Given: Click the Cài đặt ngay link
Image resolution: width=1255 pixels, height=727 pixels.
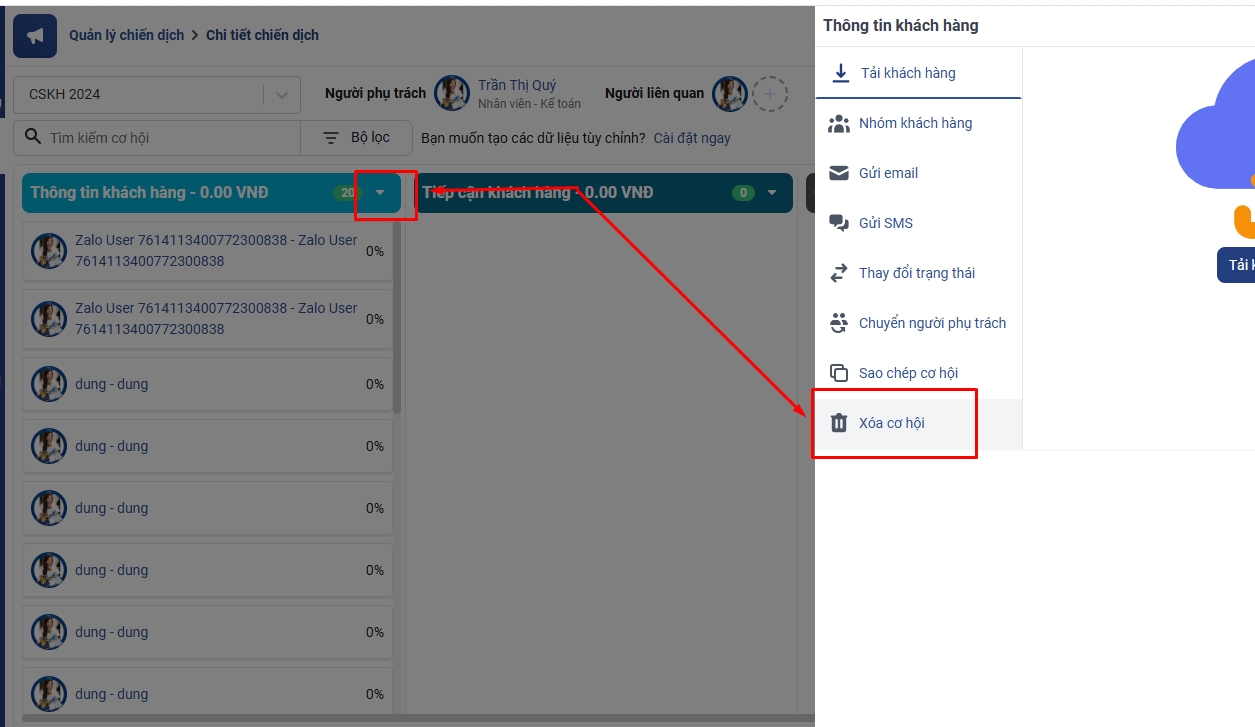Looking at the screenshot, I should (692, 138).
